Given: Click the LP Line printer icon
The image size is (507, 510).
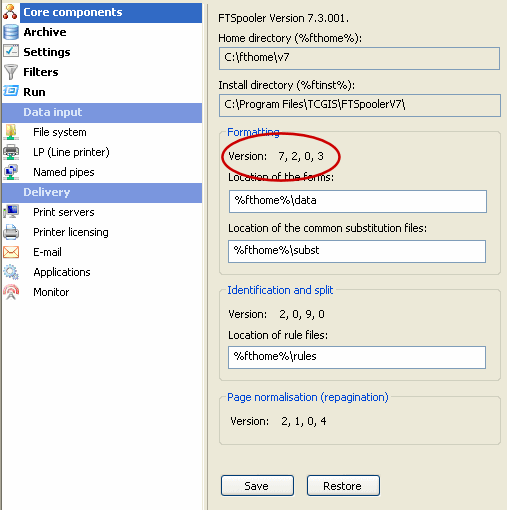Looking at the screenshot, I should pyautogui.click(x=11, y=152).
